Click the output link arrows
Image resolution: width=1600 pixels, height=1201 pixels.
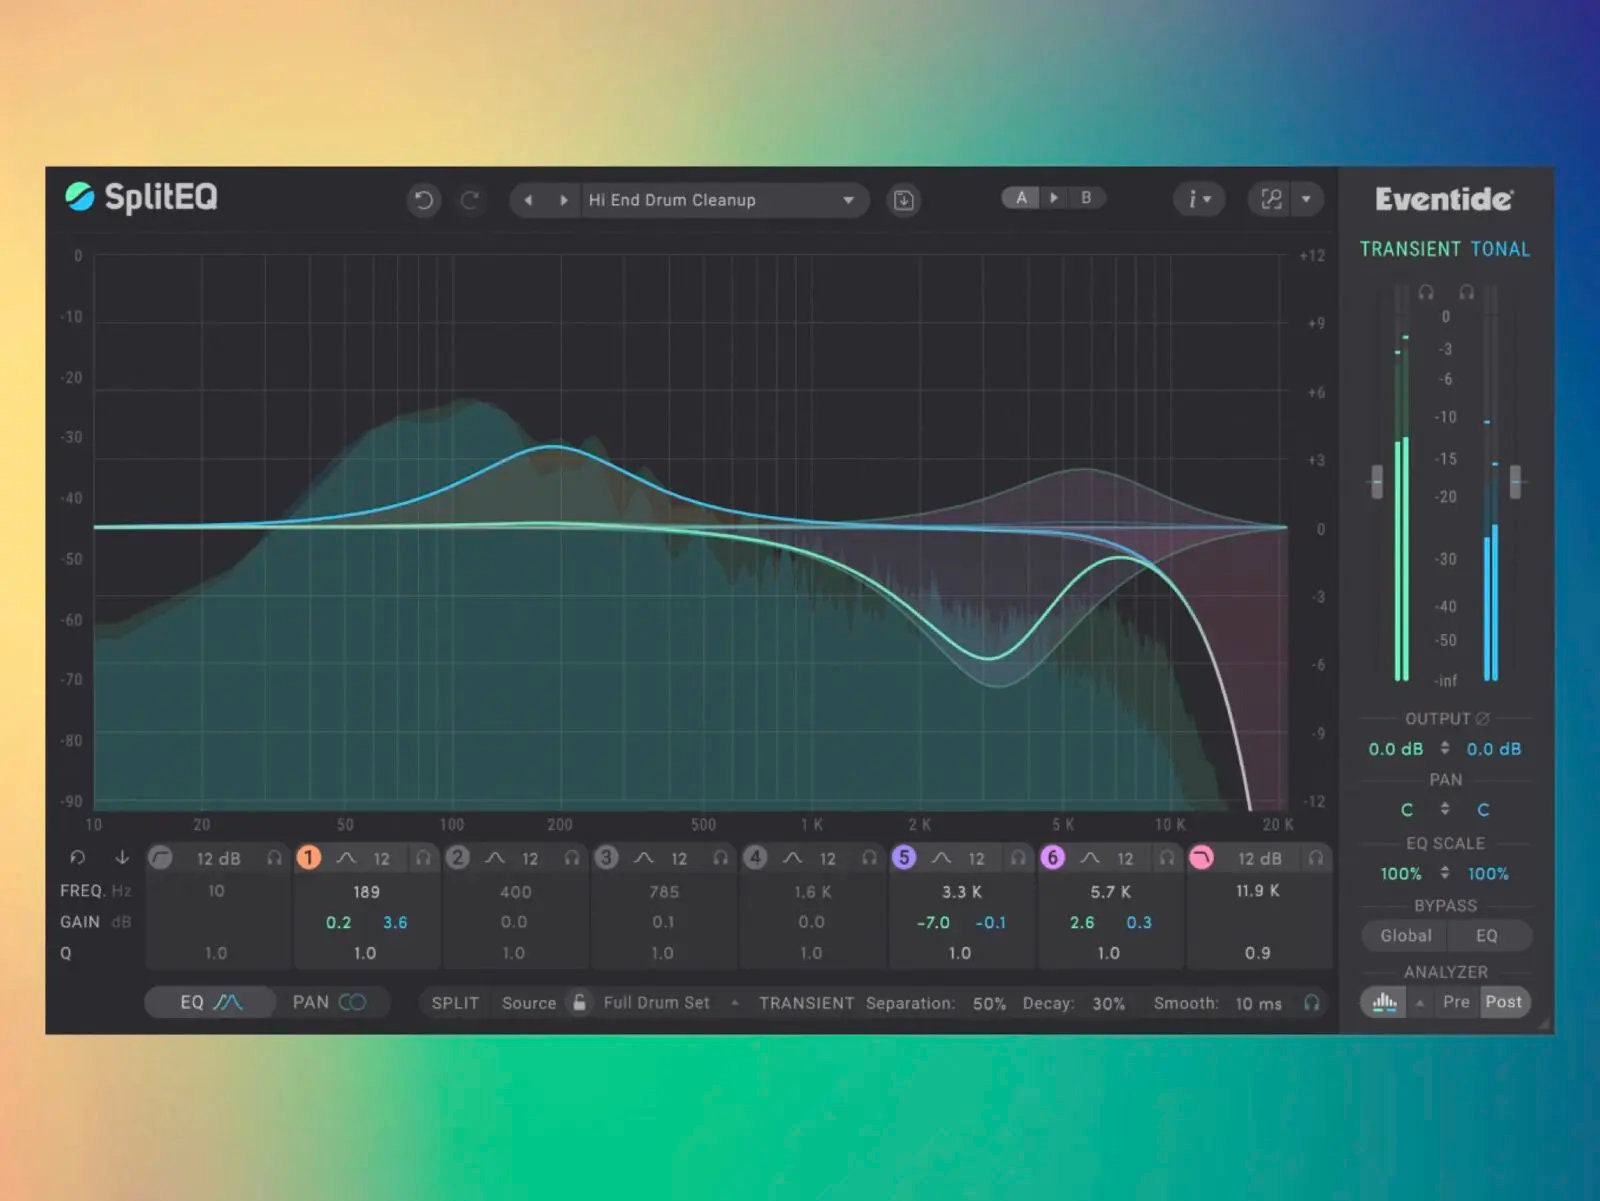pos(1444,748)
